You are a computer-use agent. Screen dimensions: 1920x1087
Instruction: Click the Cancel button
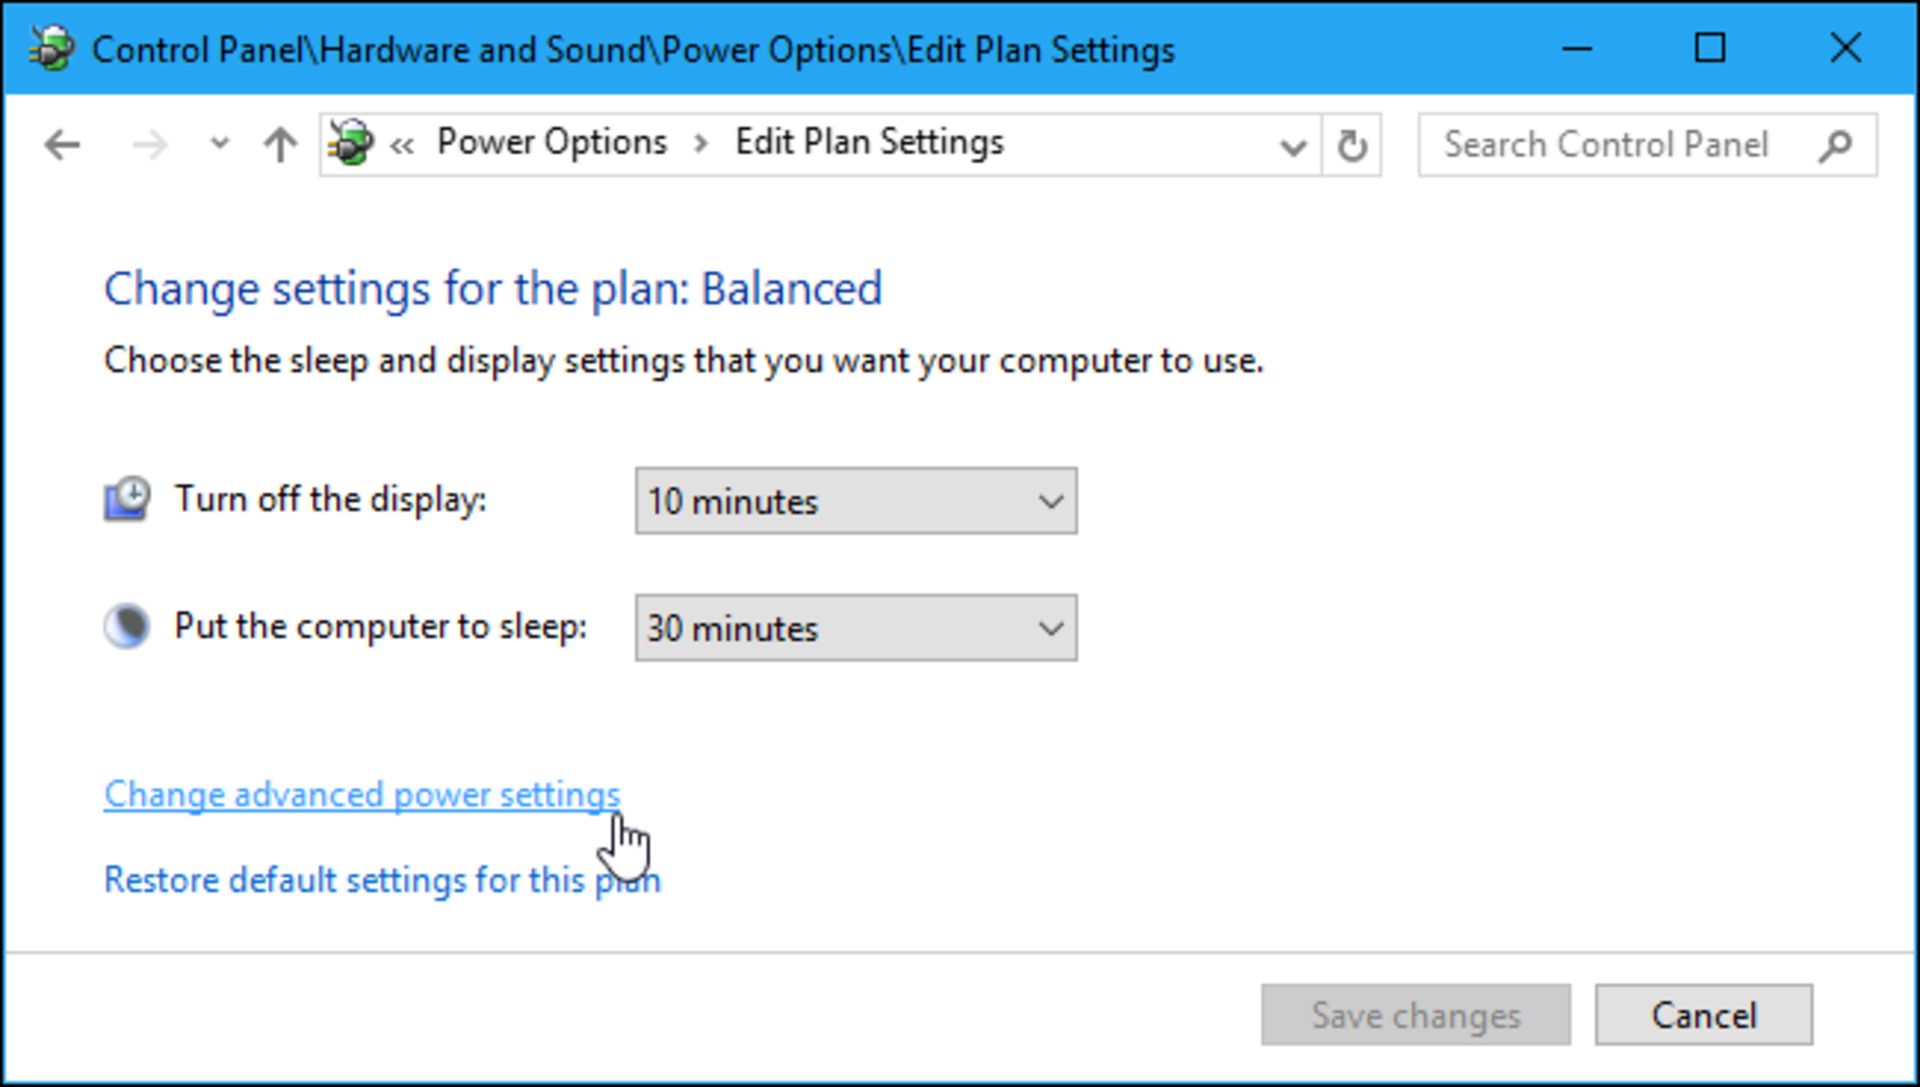click(1703, 1014)
